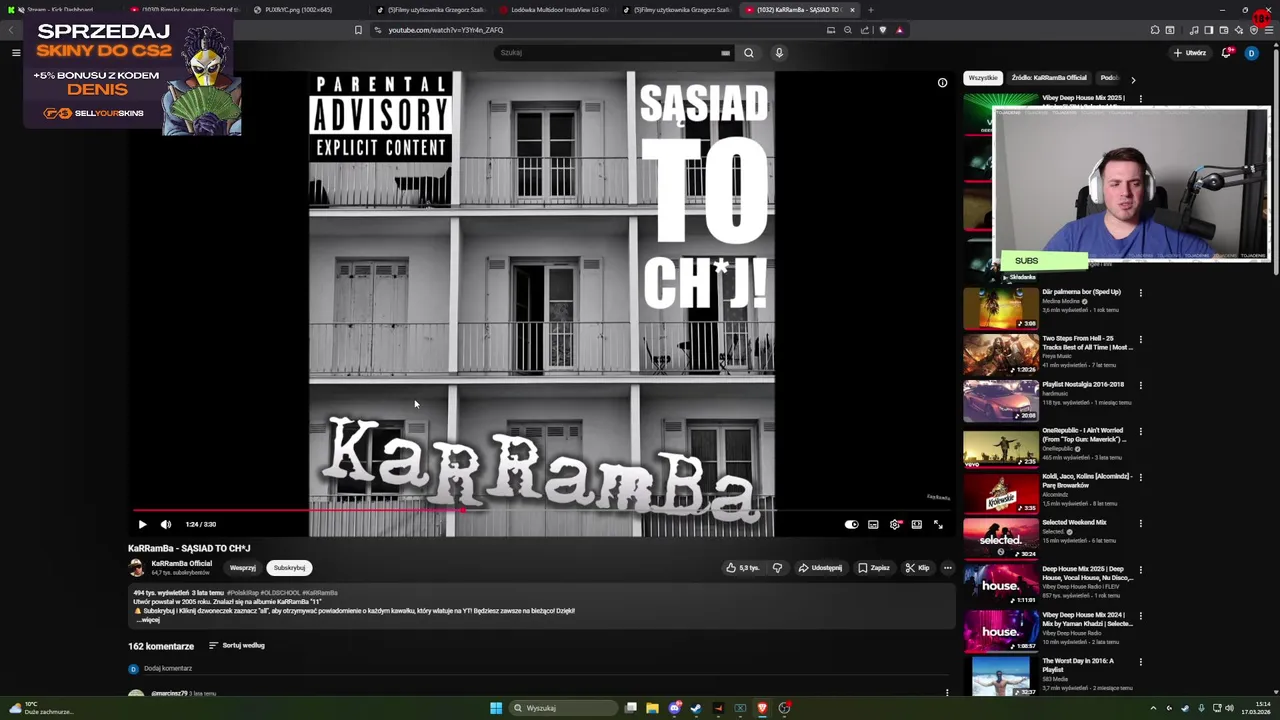
Task: Switch to the Stream - Kick Dashboard tab
Action: [x=58, y=10]
